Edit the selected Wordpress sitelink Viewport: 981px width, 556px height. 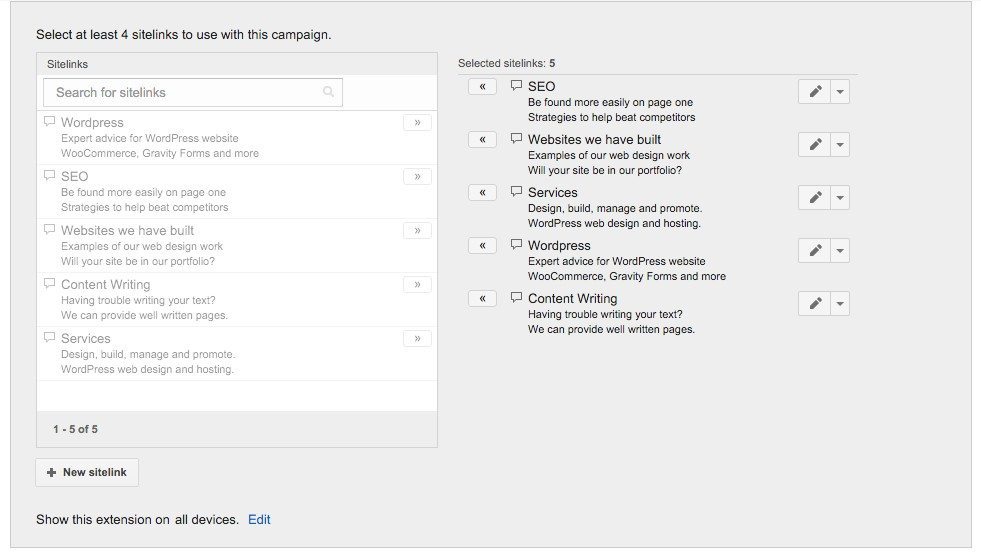click(815, 251)
